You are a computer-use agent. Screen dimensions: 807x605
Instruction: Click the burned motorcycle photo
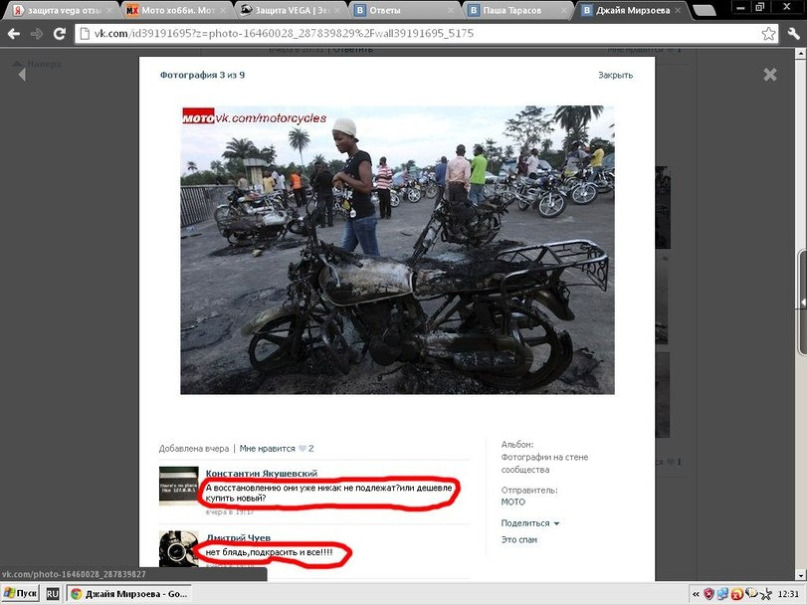(397, 250)
